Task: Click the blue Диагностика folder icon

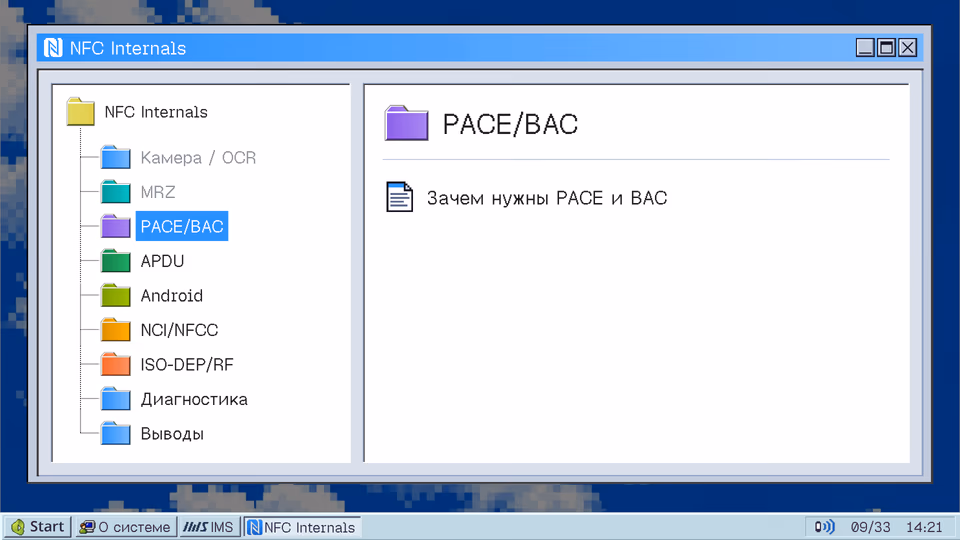Action: click(x=116, y=399)
